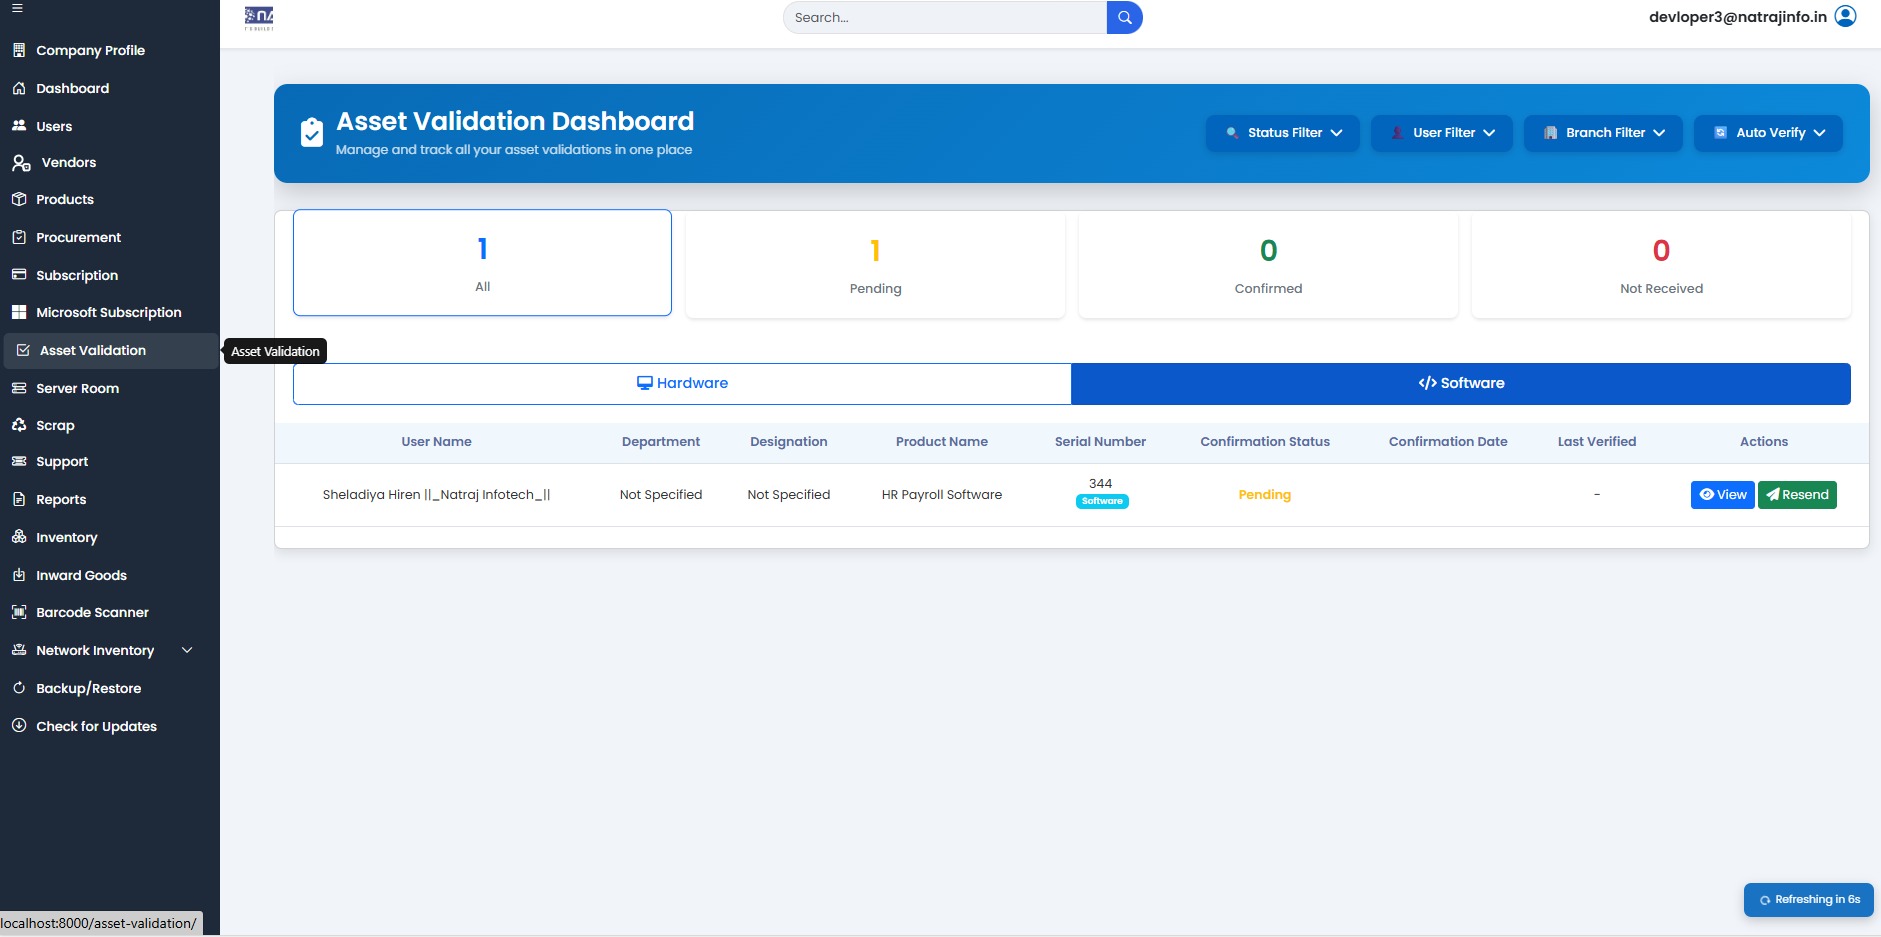Click the Support ticket icon
1881x937 pixels.
[x=19, y=461]
